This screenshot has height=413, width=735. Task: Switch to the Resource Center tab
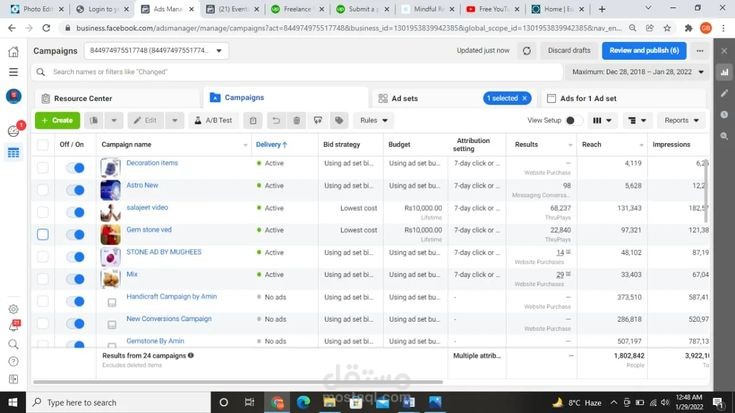118,98
